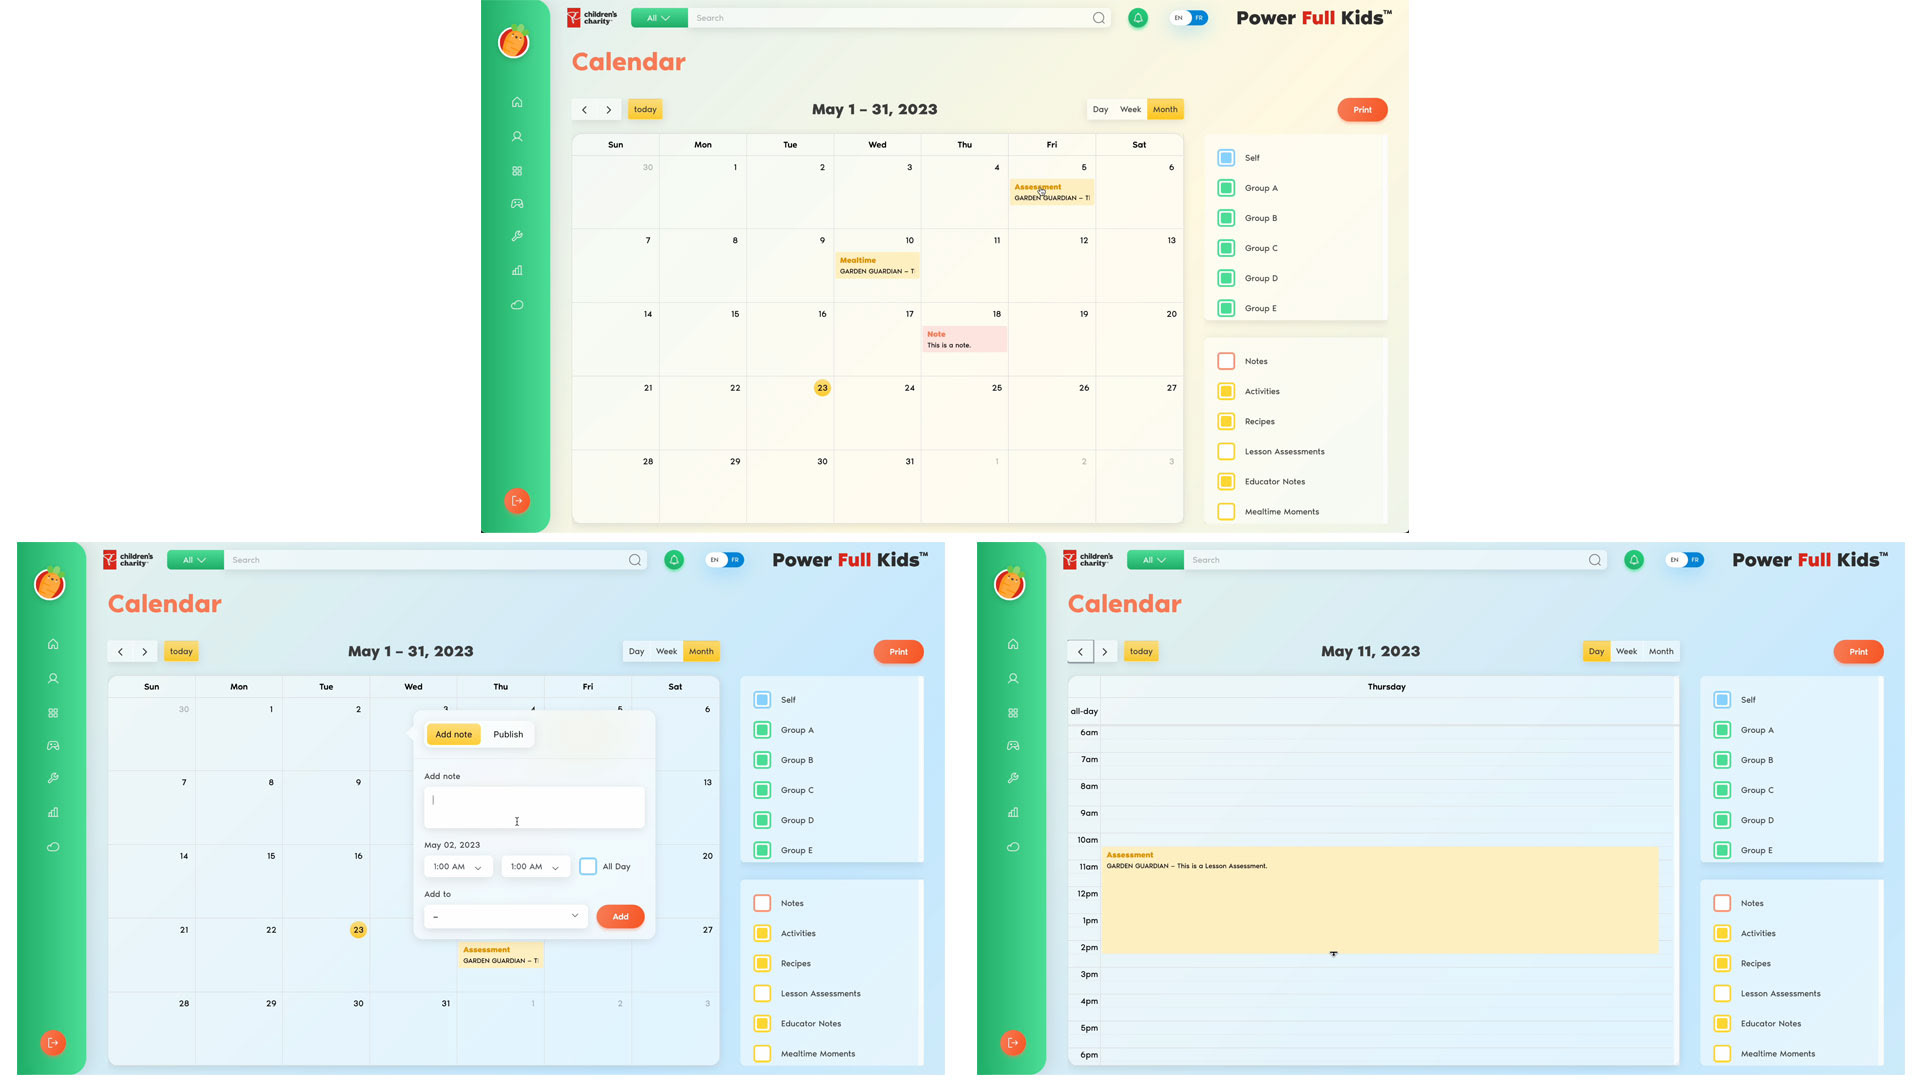Switch the EN/FR language toggle in the day-view screen
Viewport: 1920px width, 1080px height.
click(x=1685, y=560)
